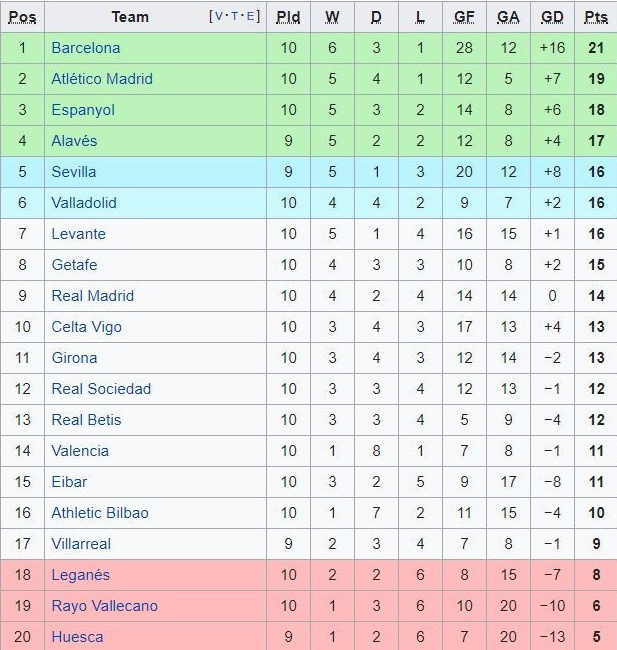The image size is (617, 650).
Task: Open the Sevilla team link
Action: pyautogui.click(x=73, y=172)
